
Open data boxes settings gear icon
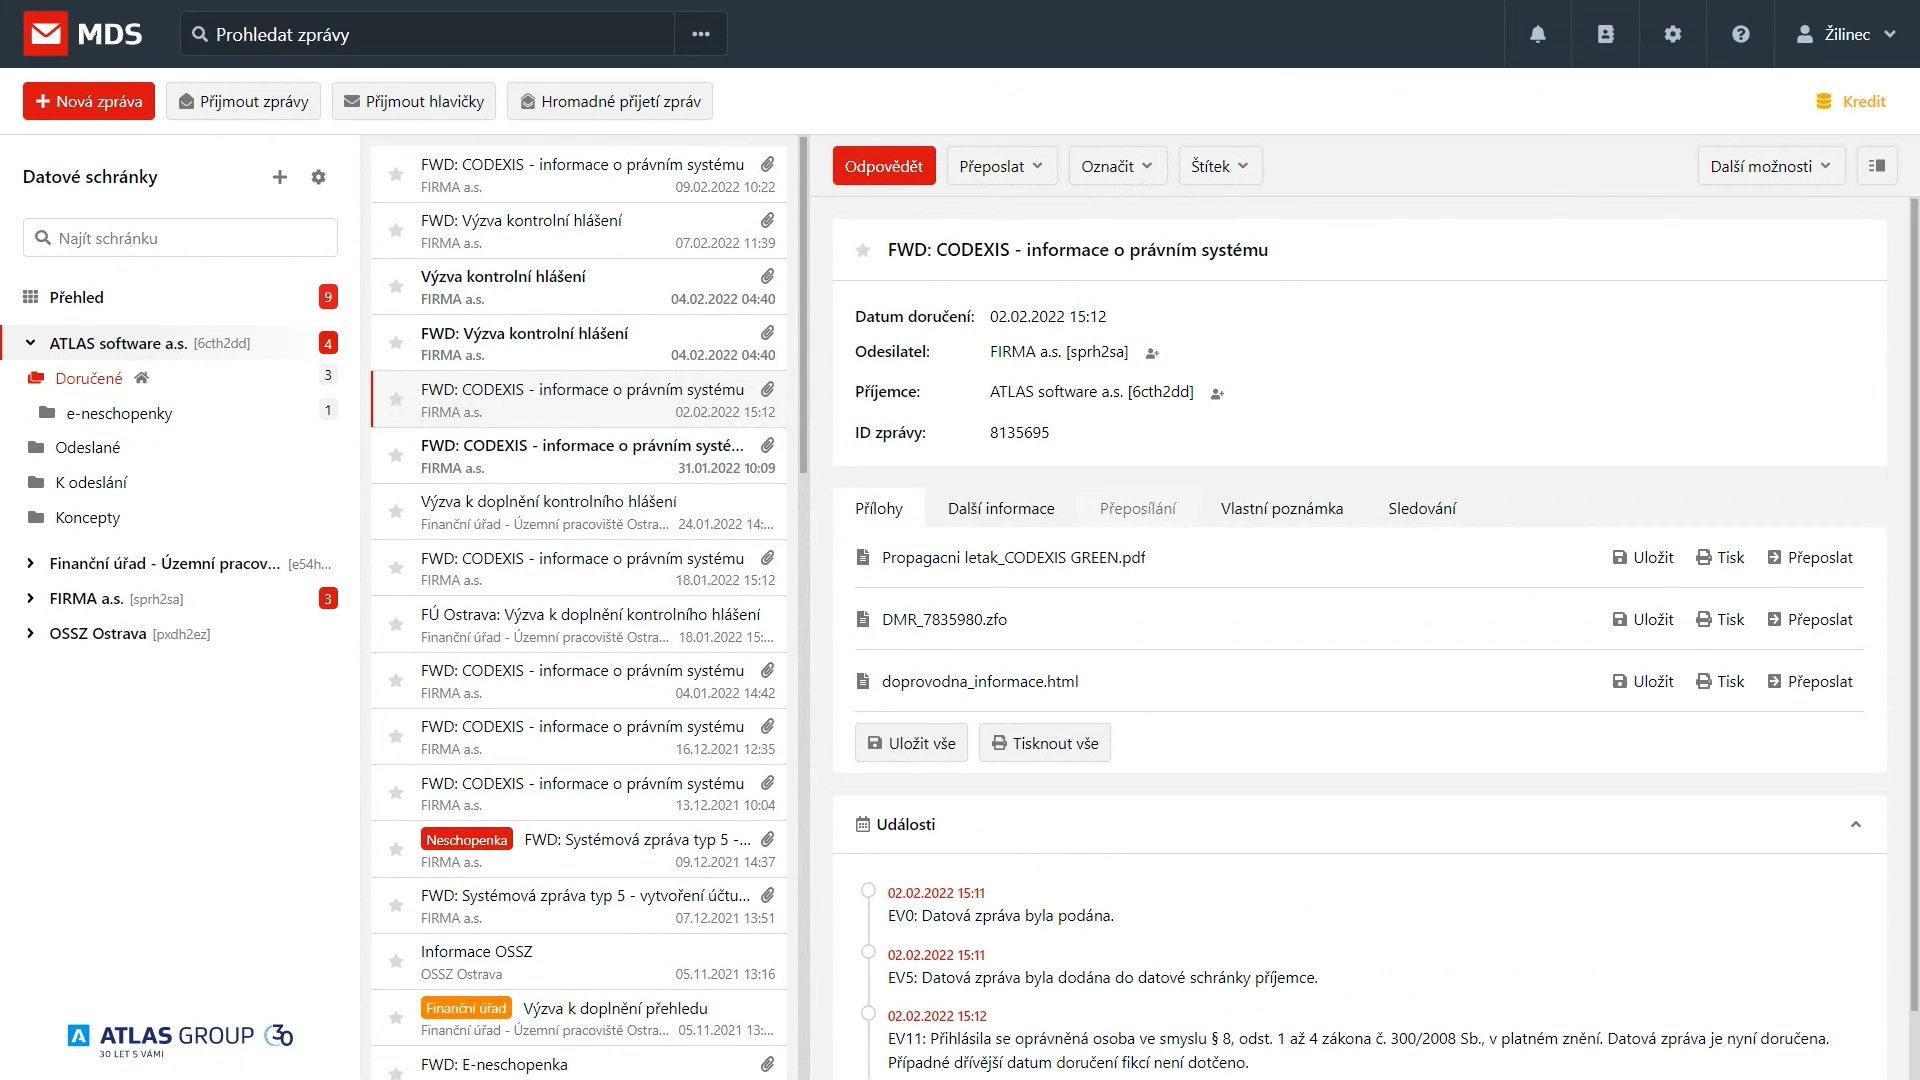click(318, 177)
